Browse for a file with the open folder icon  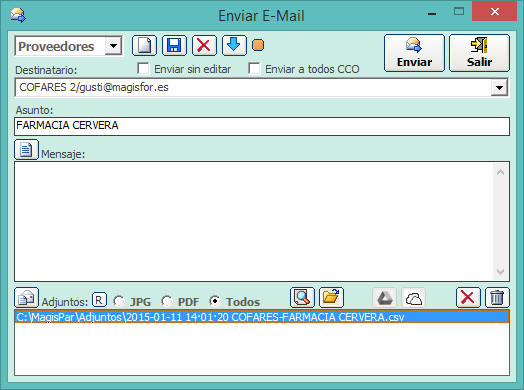point(331,297)
